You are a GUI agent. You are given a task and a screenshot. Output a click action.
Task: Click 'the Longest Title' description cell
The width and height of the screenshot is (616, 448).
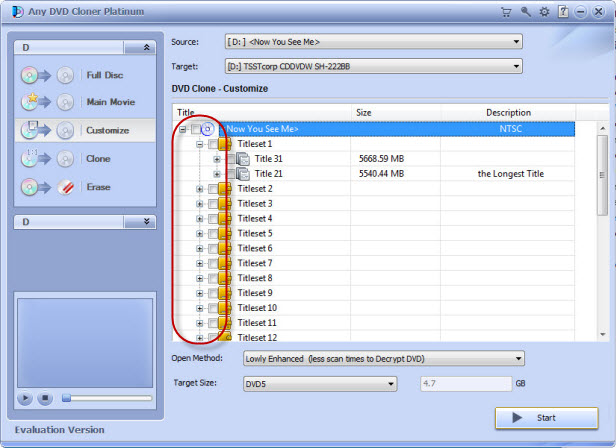pos(510,174)
